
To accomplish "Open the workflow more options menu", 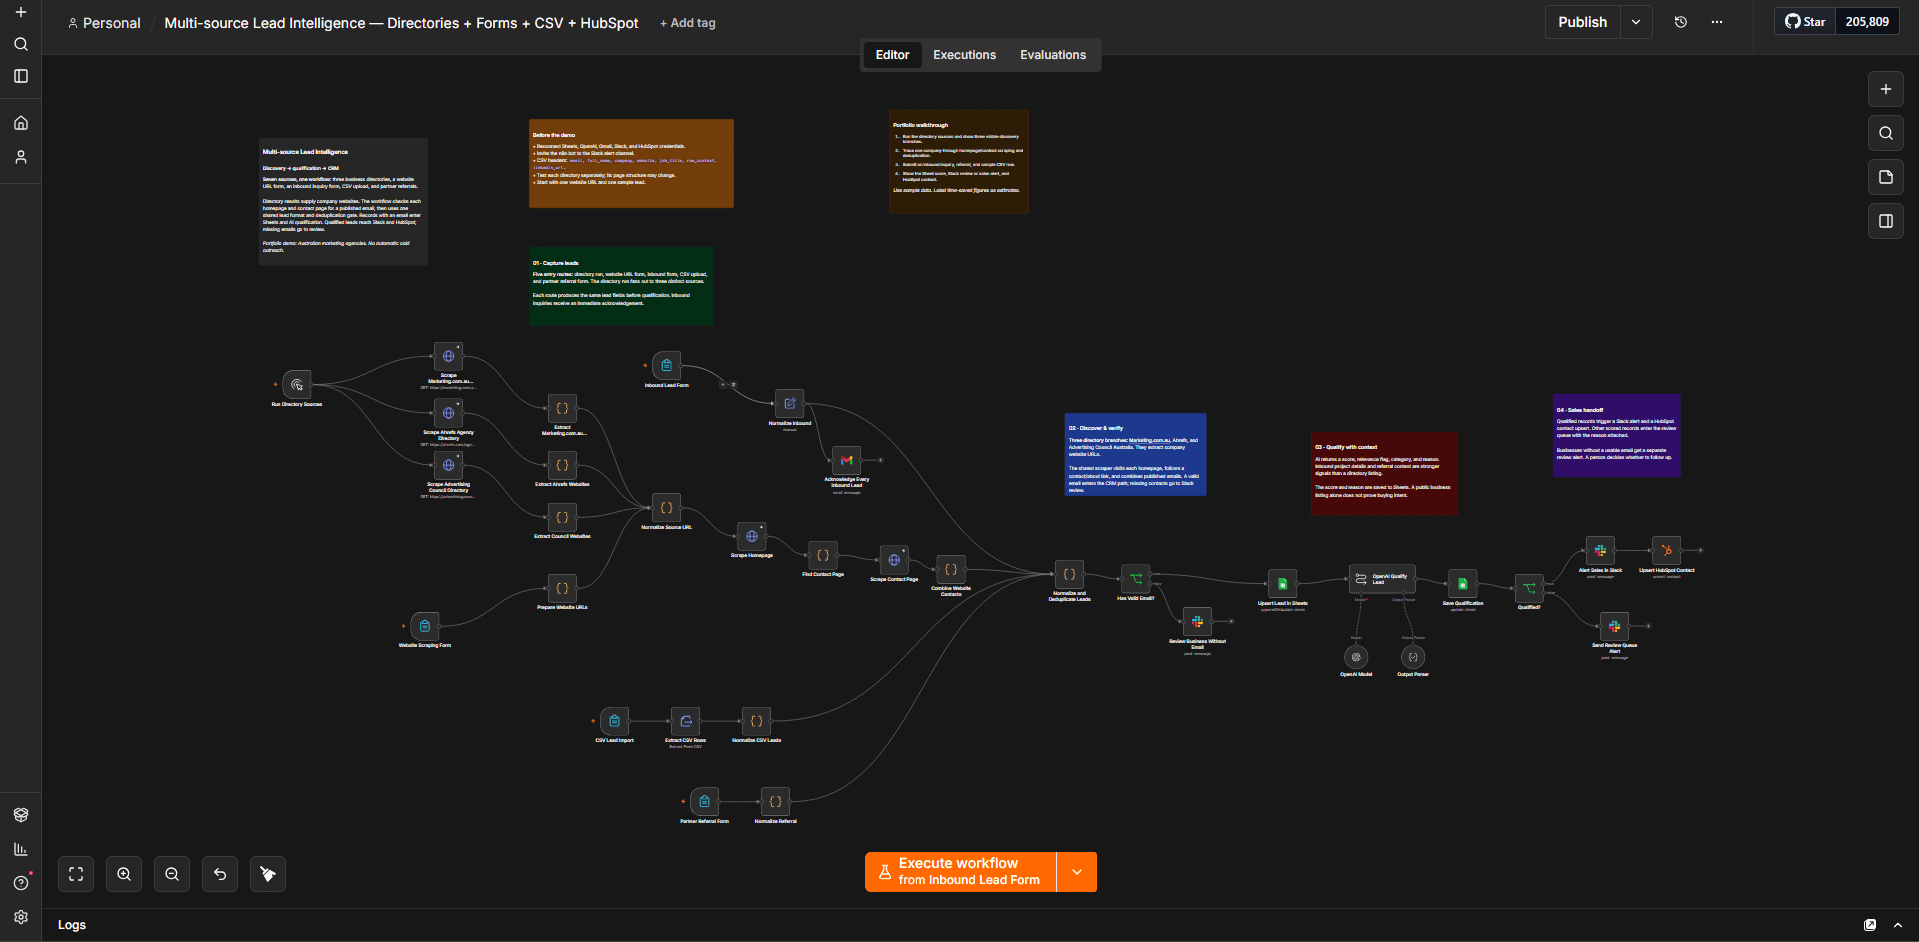I will [x=1717, y=22].
